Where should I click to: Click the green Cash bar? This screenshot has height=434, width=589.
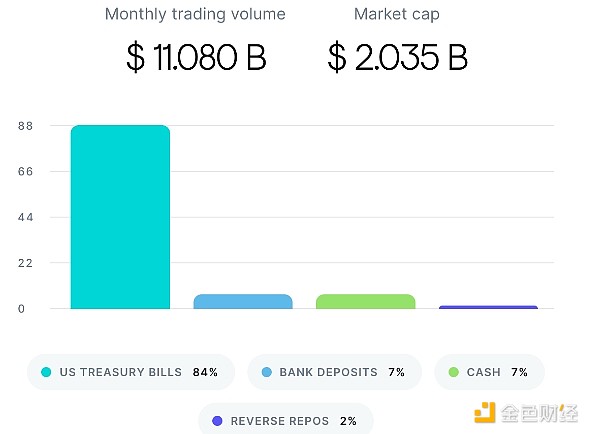coord(365,301)
